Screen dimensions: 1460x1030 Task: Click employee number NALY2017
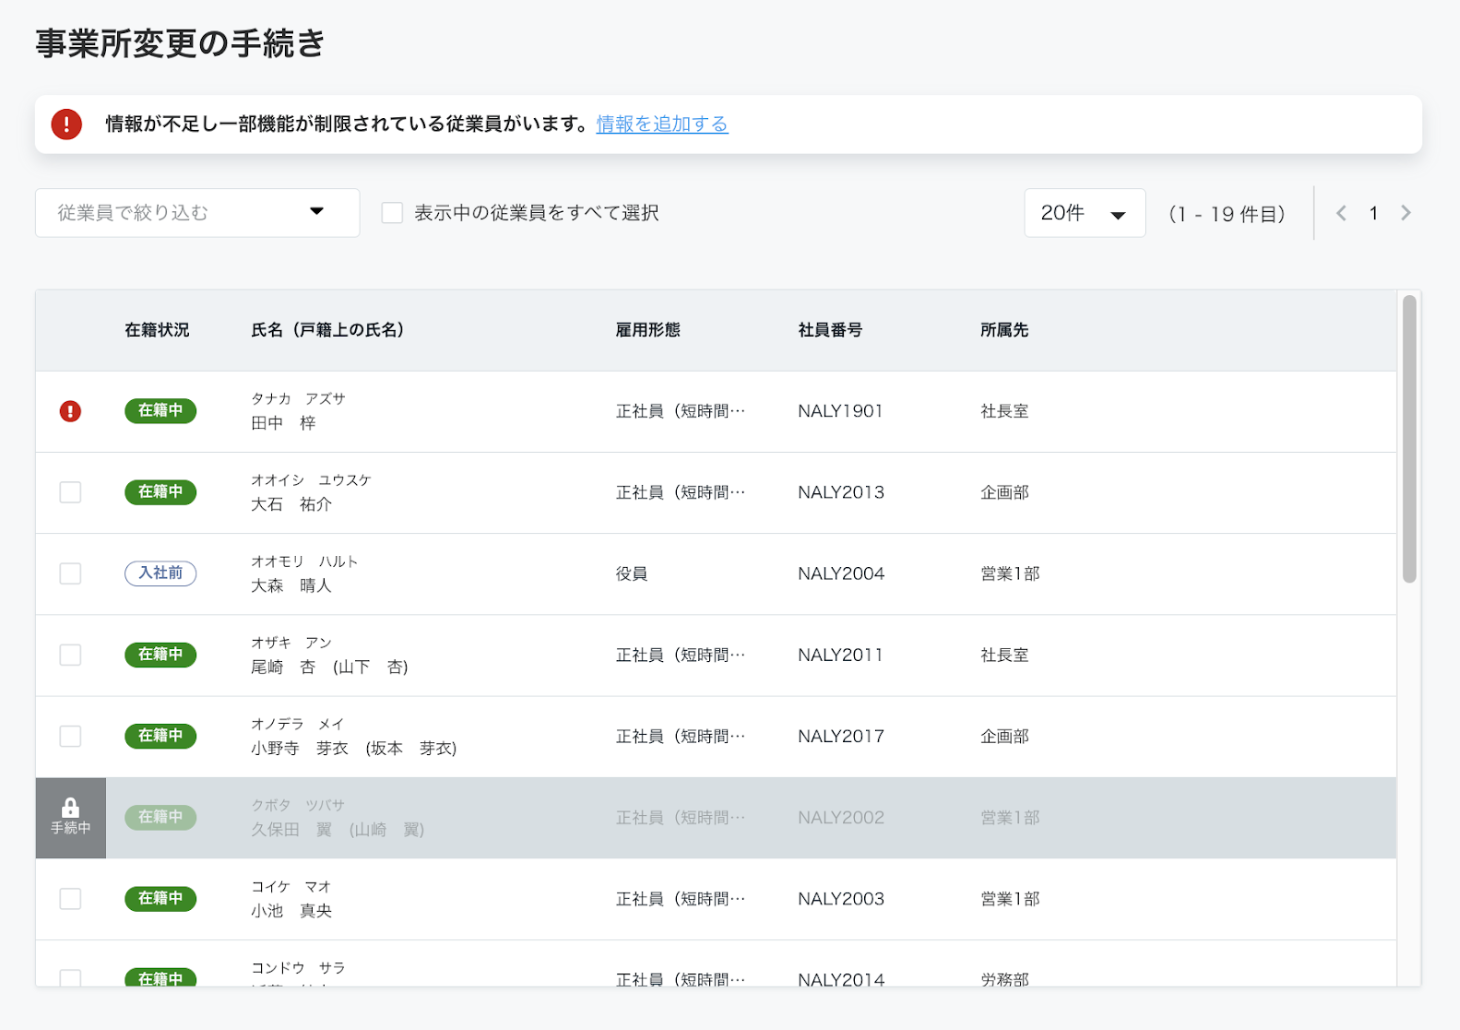click(x=841, y=736)
